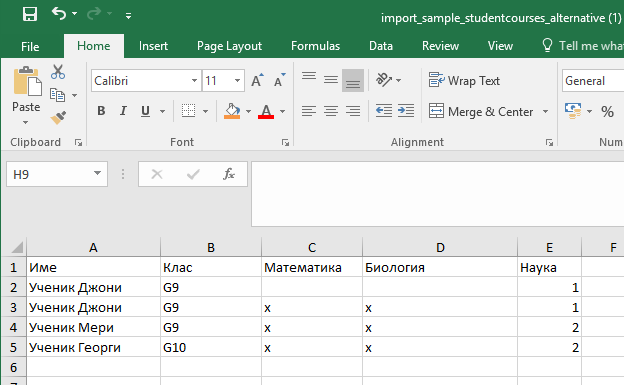
Task: Click the Increase Font Size icon
Action: point(257,80)
